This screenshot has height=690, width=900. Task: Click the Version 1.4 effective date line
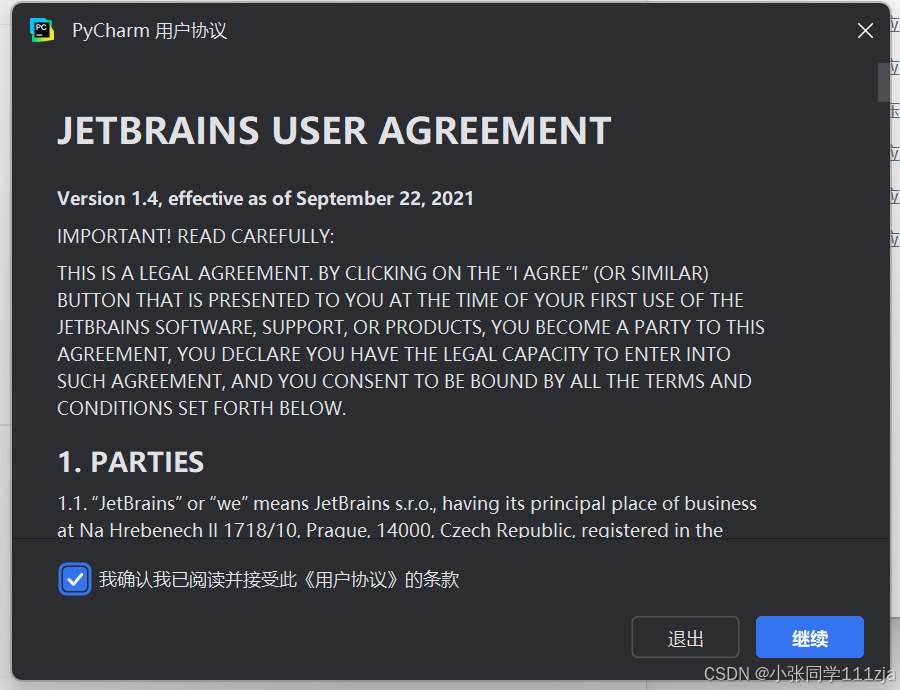(265, 199)
